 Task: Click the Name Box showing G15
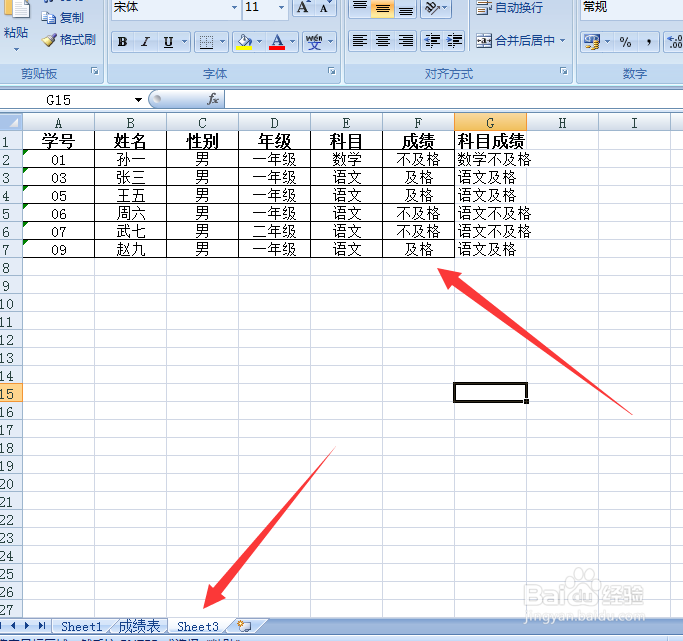65,100
